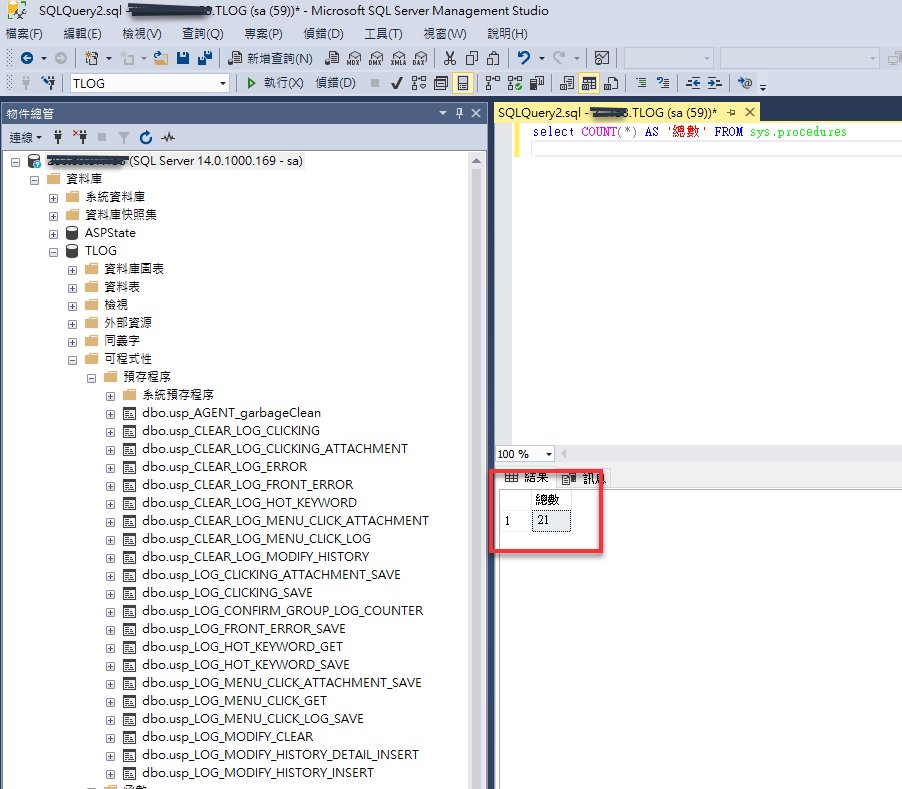
Task: Expand the 系統資料庫 folder
Action: coord(53,198)
